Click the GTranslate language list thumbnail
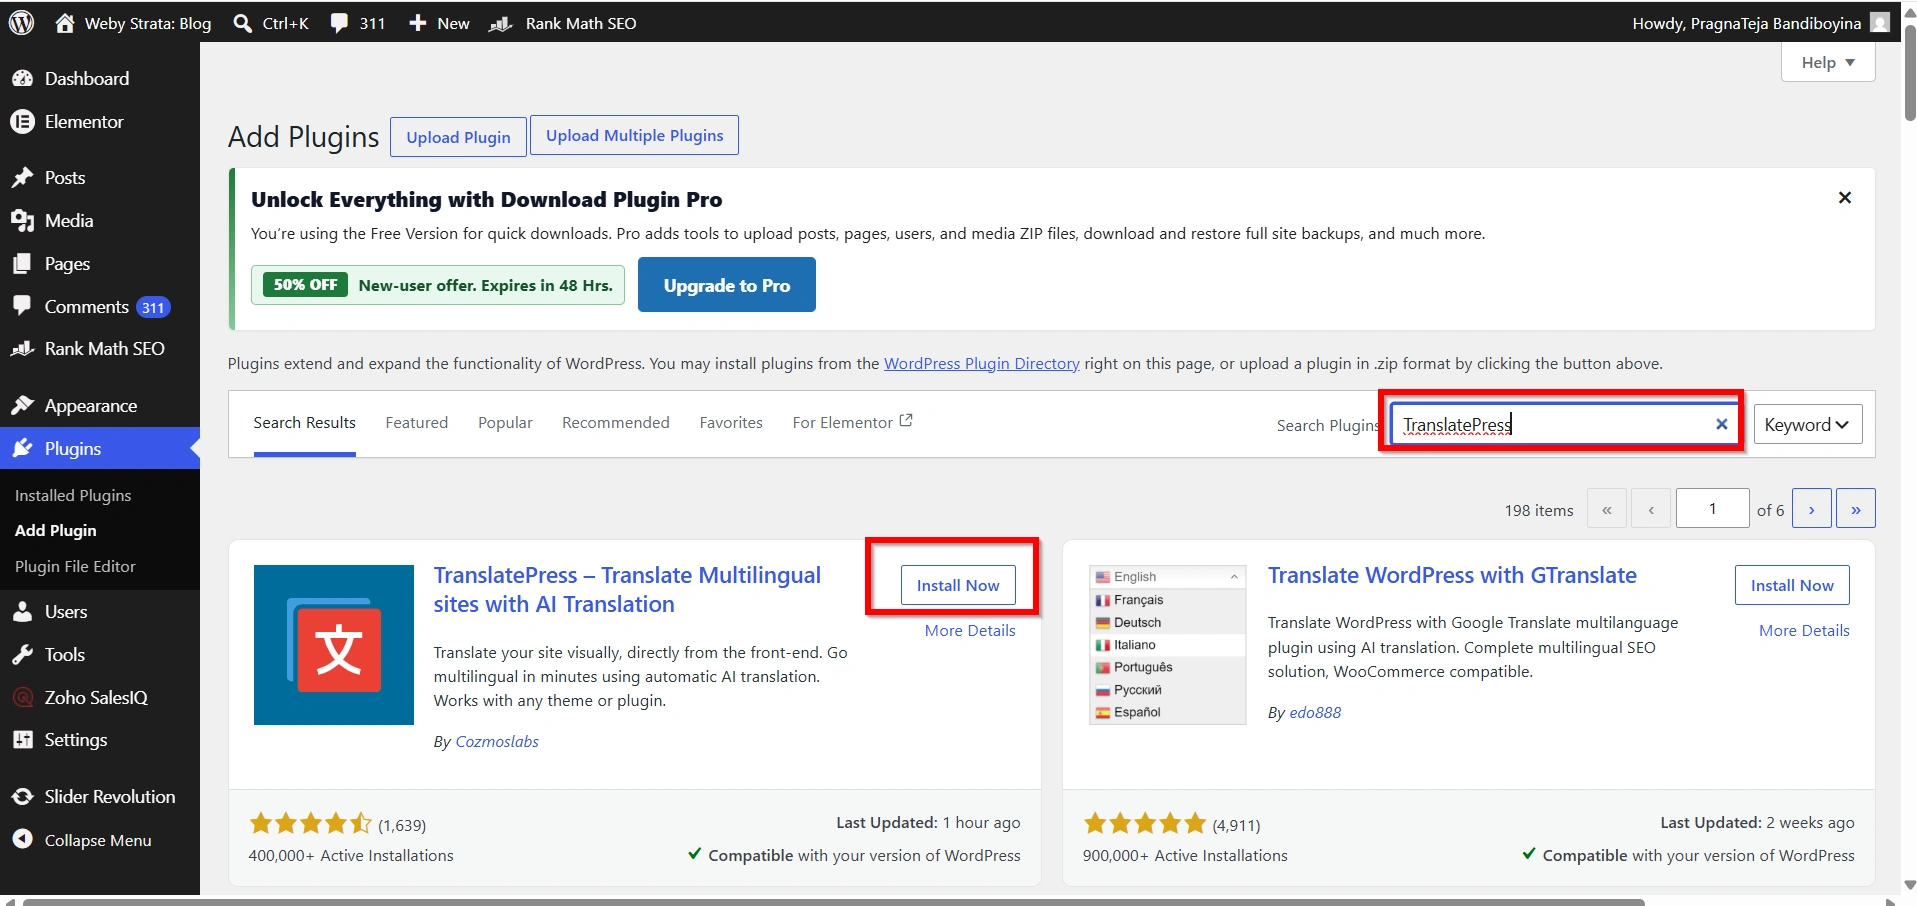This screenshot has height=906, width=1917. coord(1167,645)
